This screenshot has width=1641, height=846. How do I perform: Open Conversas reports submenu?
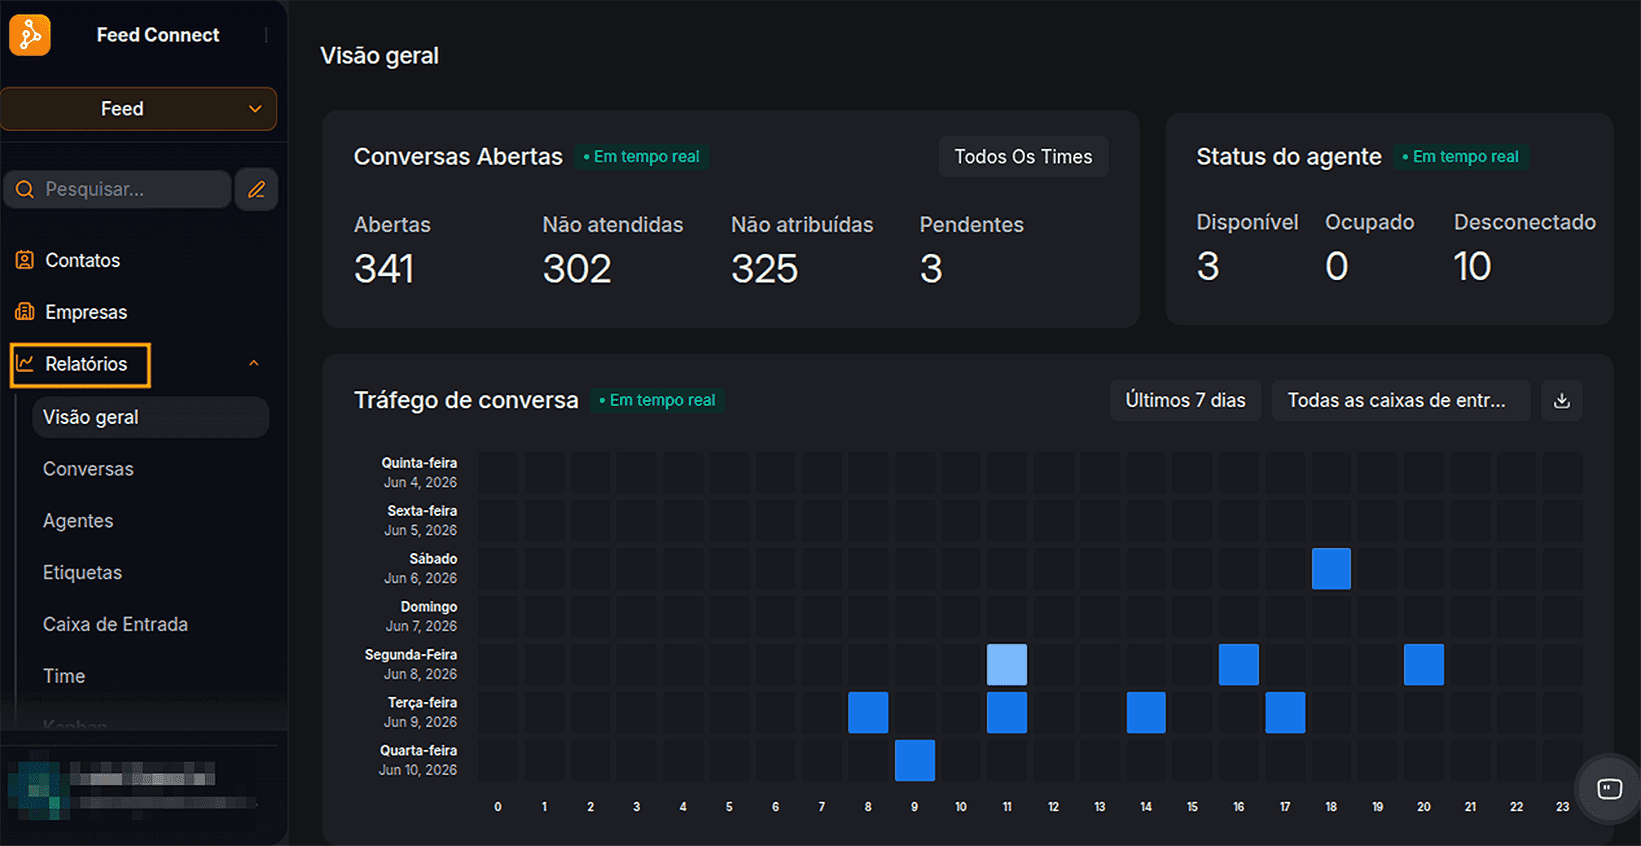point(88,469)
